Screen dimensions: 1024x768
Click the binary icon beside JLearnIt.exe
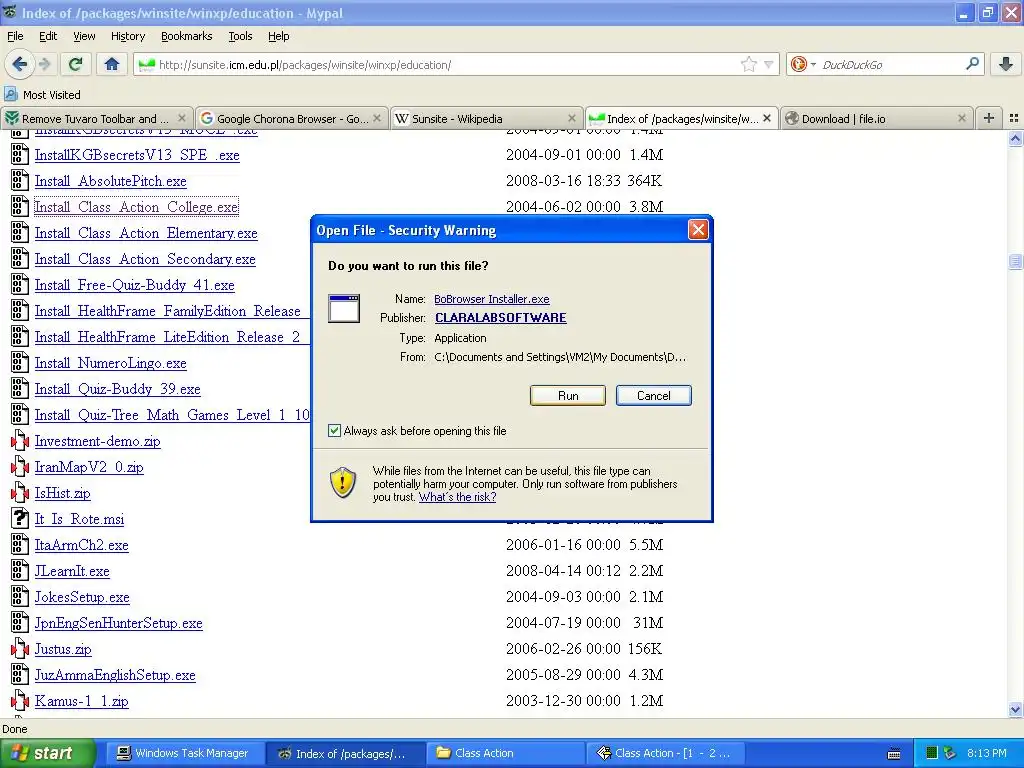pos(20,571)
